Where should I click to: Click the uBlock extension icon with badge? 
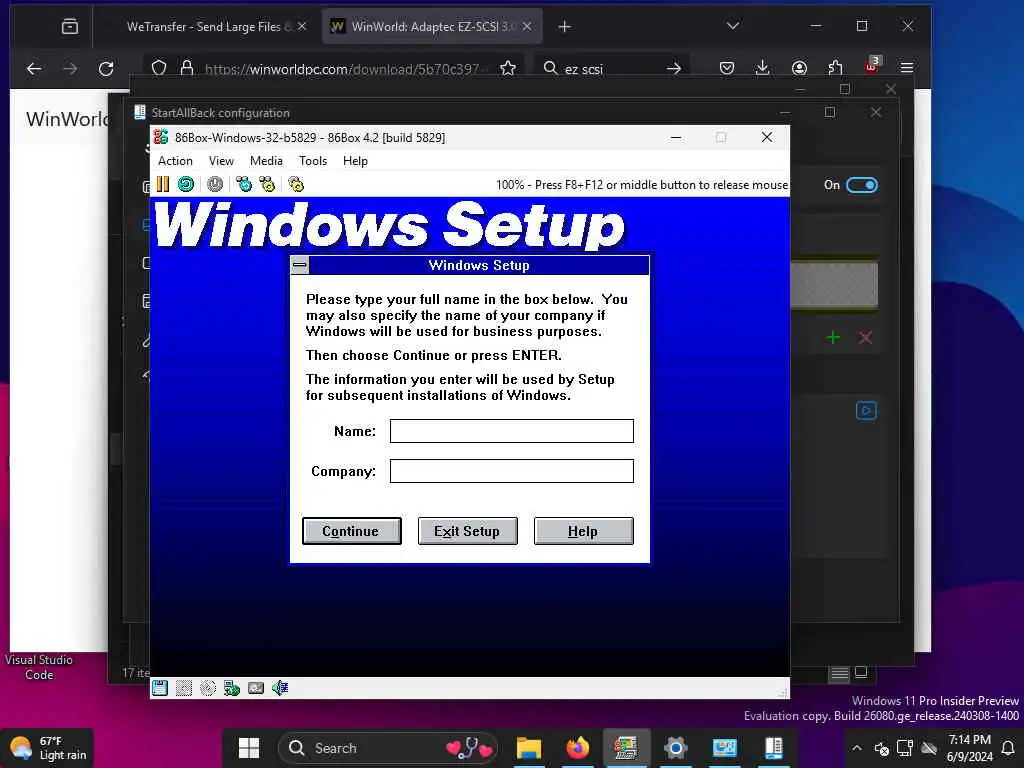coord(872,65)
